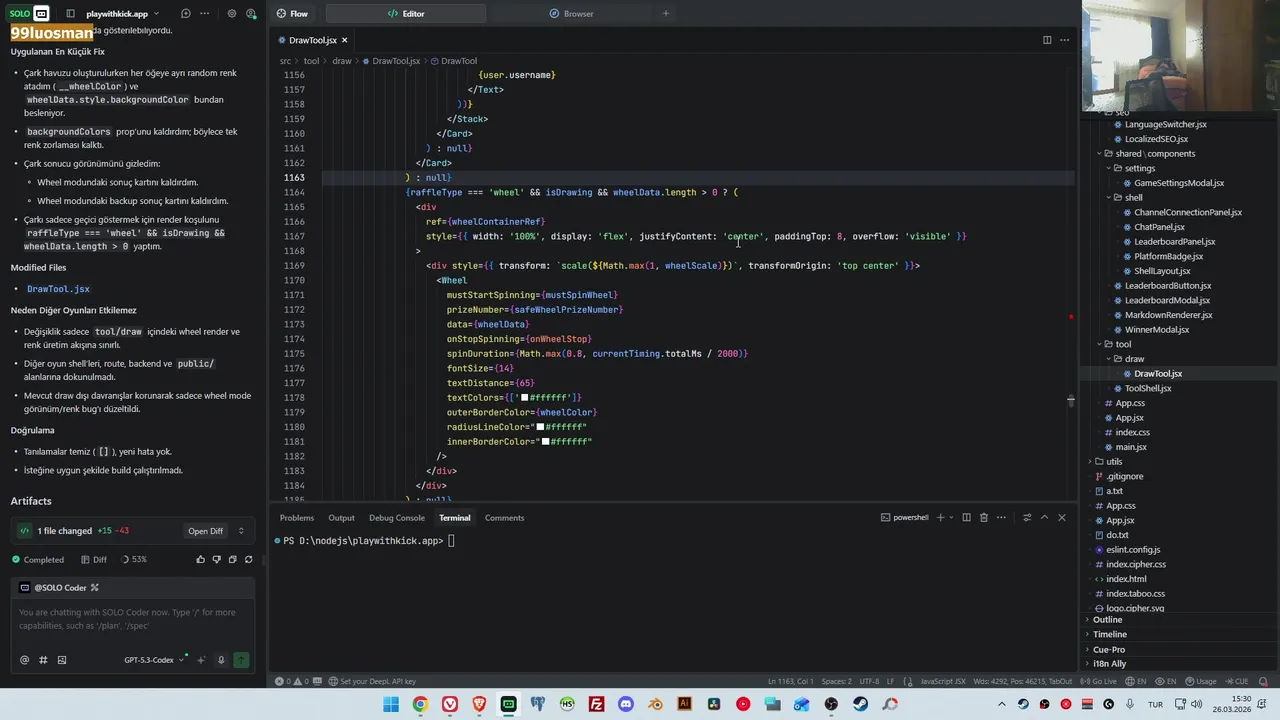
Task: Add a new view with plus tab
Action: click(x=665, y=14)
